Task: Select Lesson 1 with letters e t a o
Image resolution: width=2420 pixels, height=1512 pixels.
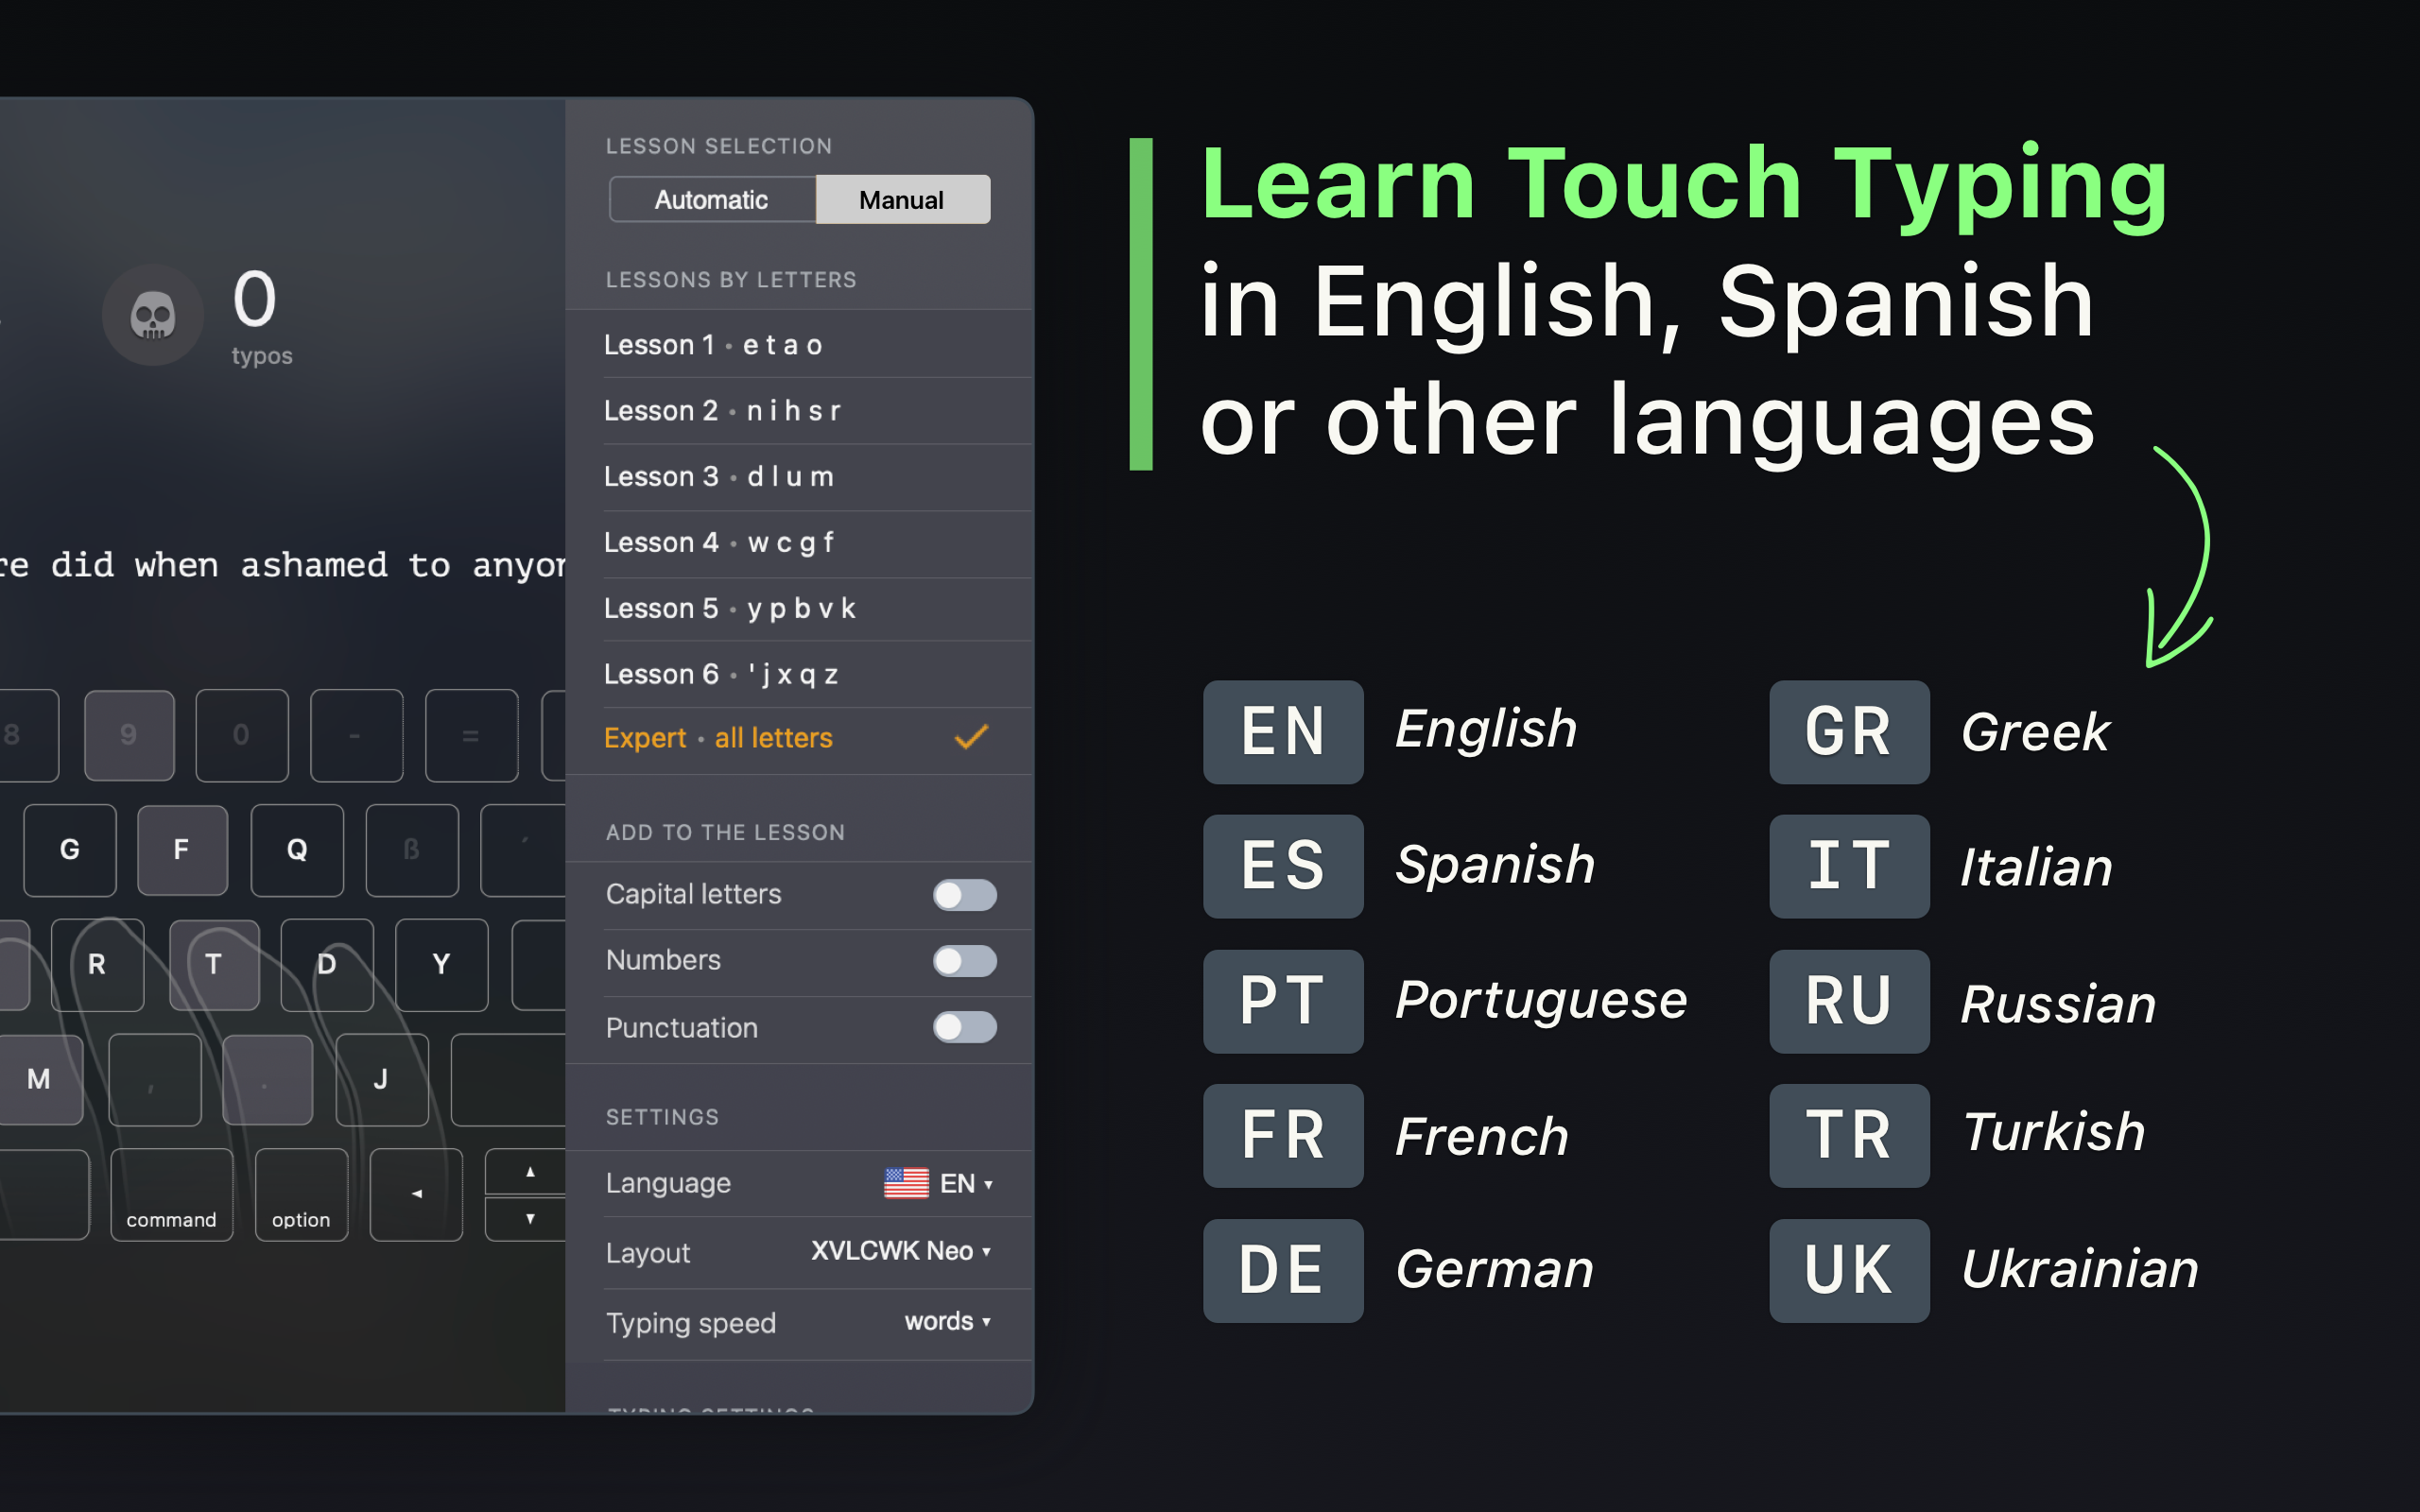Action: point(712,344)
